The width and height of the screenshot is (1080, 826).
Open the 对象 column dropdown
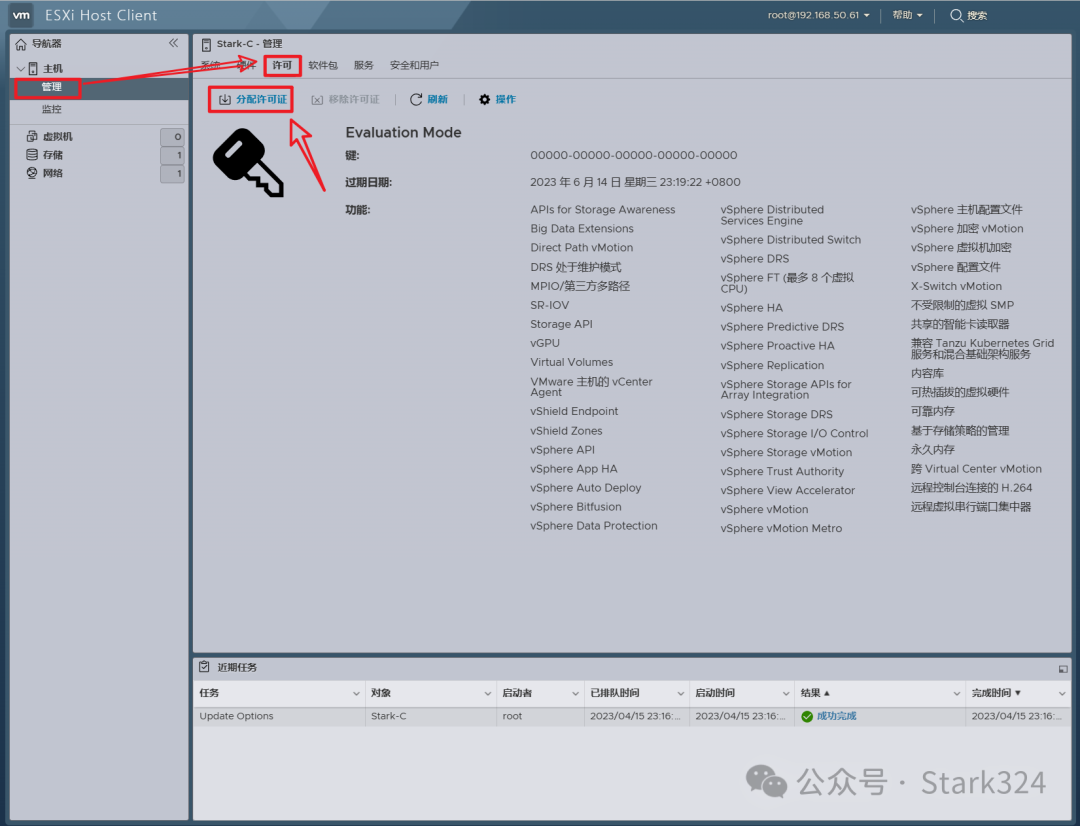(488, 694)
